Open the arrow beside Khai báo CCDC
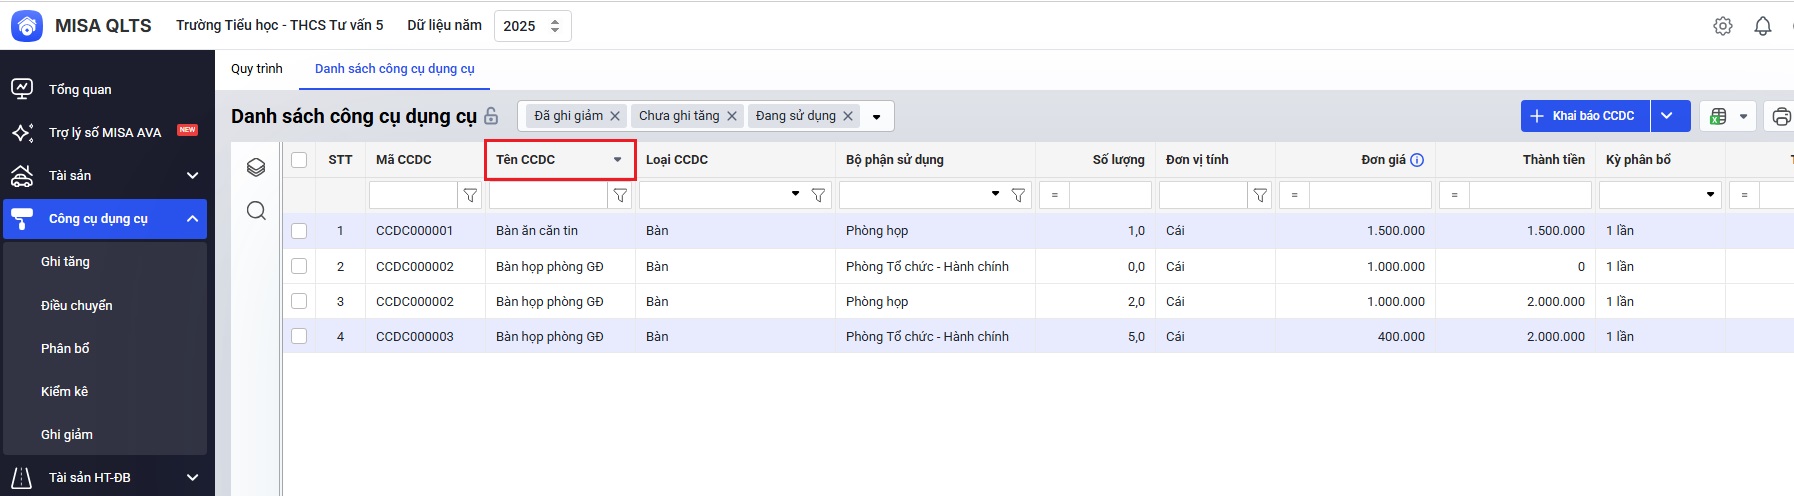The width and height of the screenshot is (1794, 496). [x=1667, y=116]
